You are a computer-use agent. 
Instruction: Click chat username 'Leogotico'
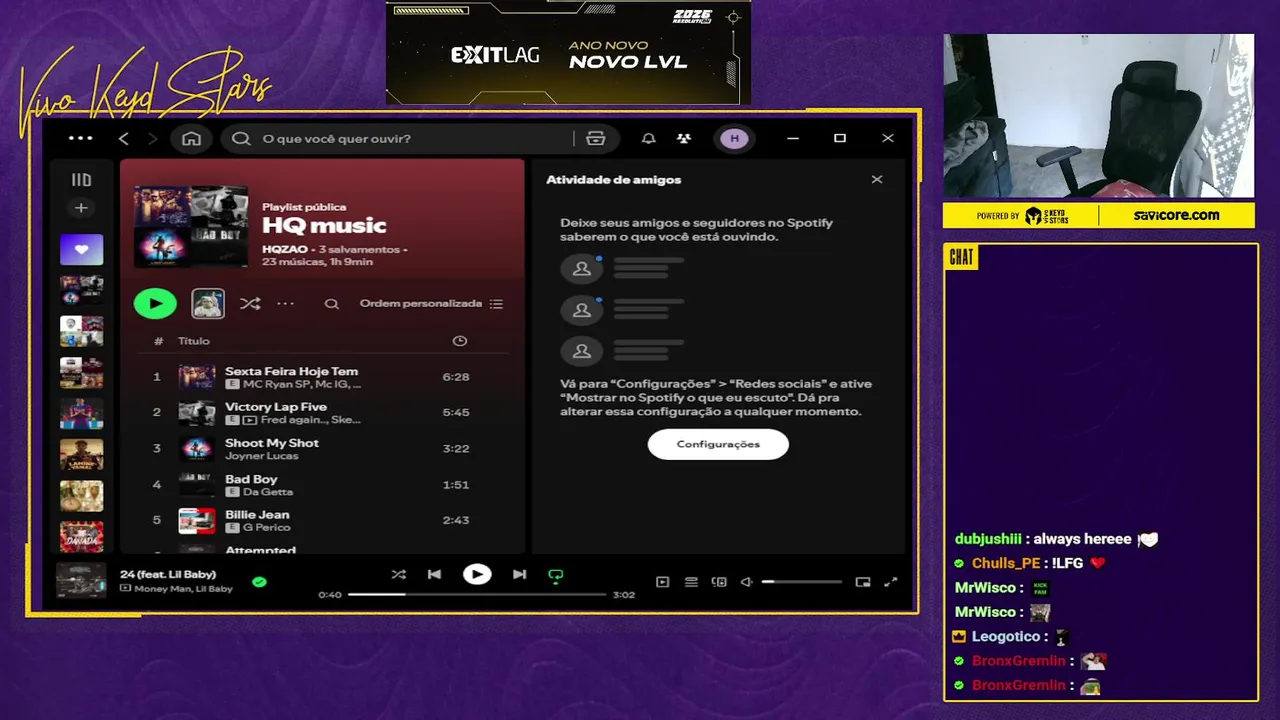coord(1006,636)
